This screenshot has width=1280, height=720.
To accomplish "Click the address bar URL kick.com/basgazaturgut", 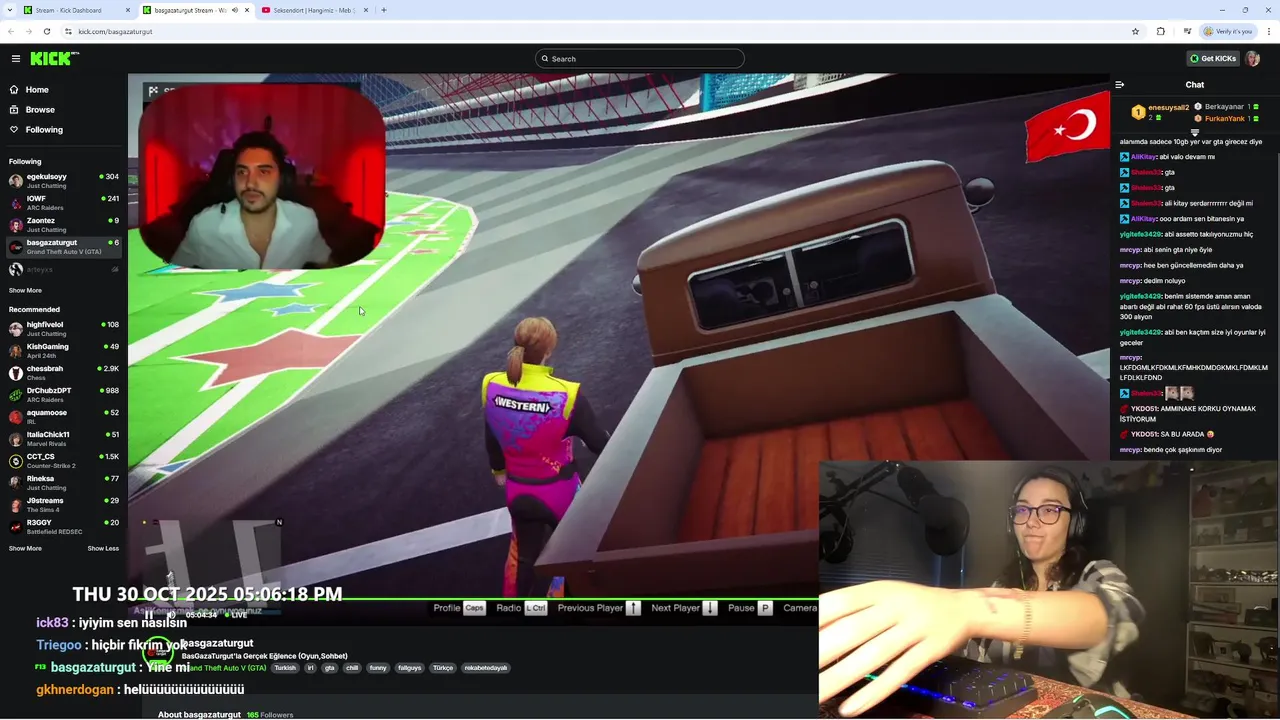I will pos(115,32).
